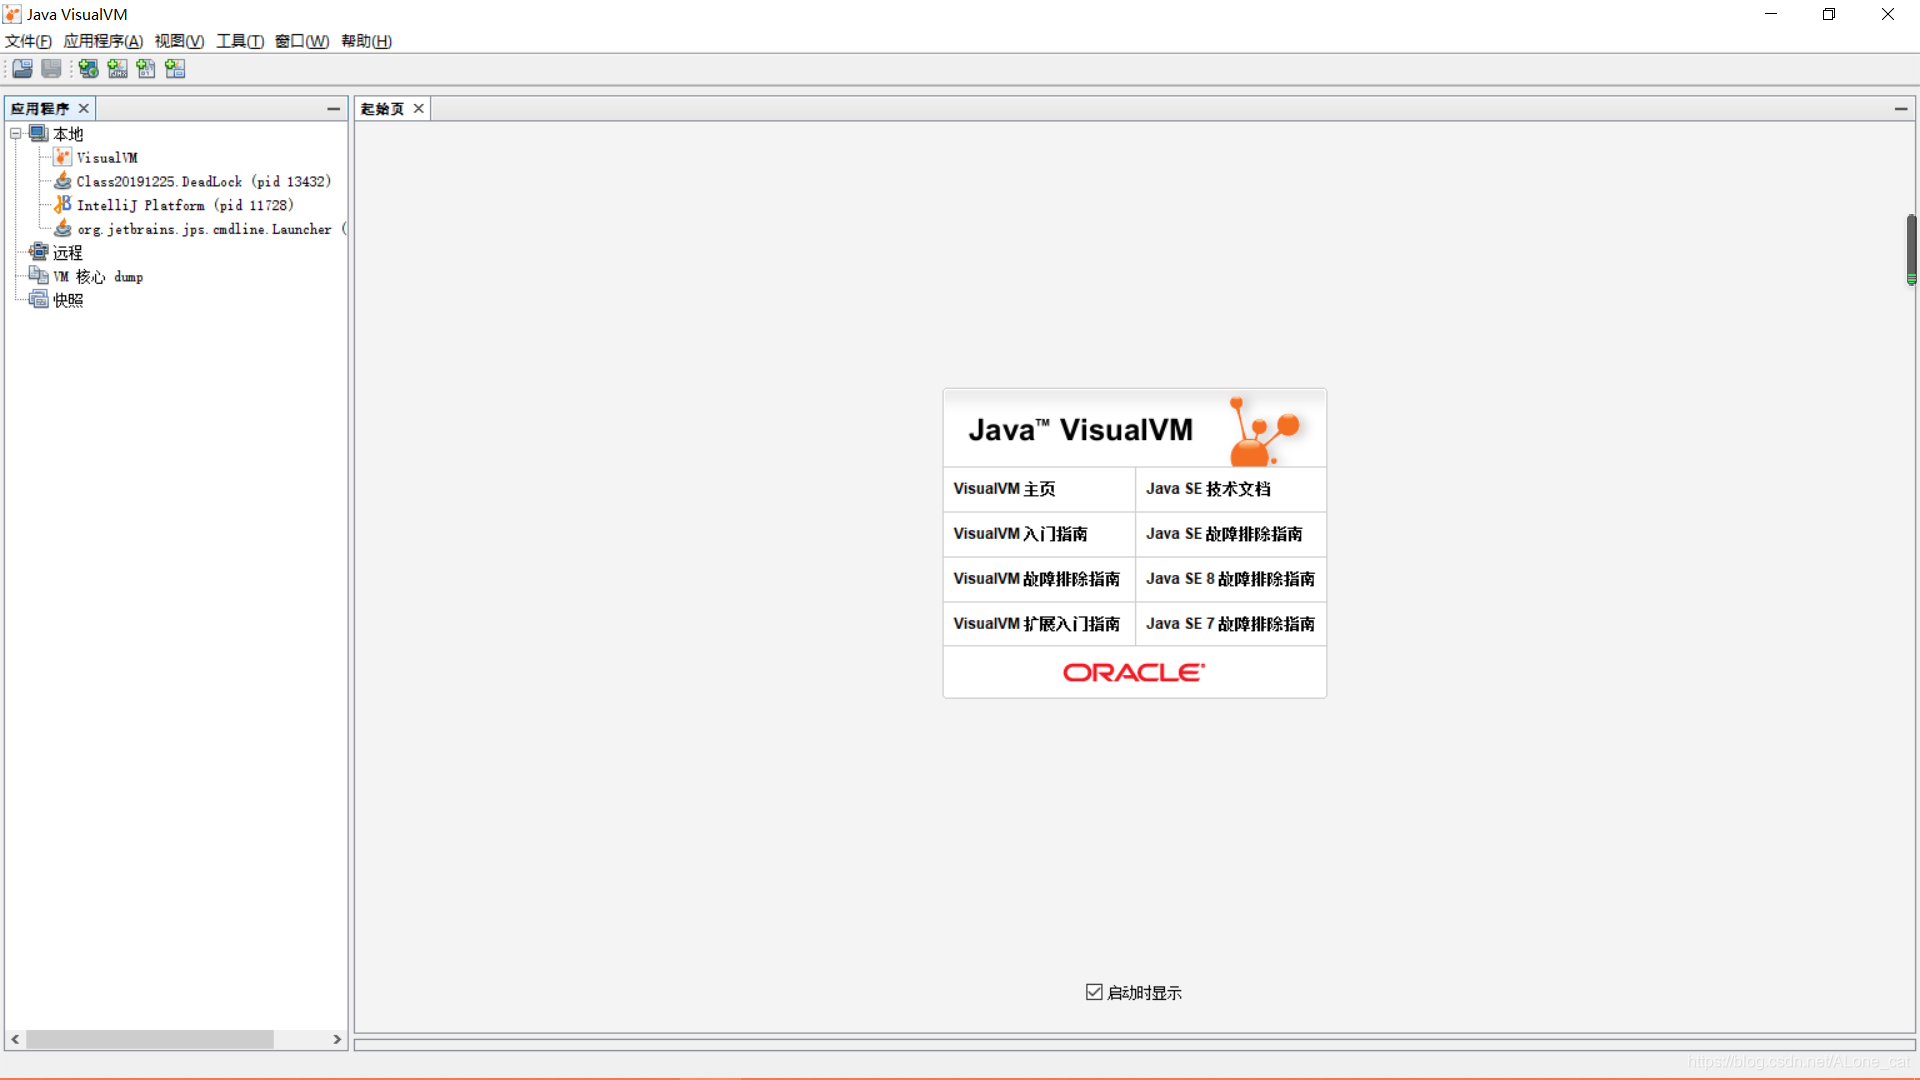The width and height of the screenshot is (1920, 1080).
Task: Click left arrow of applications horizontal scrollbar
Action: click(x=15, y=1040)
